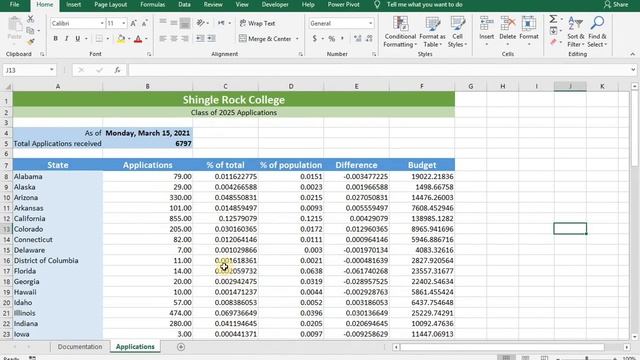Viewport: 640px width, 360px height.
Task: Click the Align Left icon
Action: 162,38
